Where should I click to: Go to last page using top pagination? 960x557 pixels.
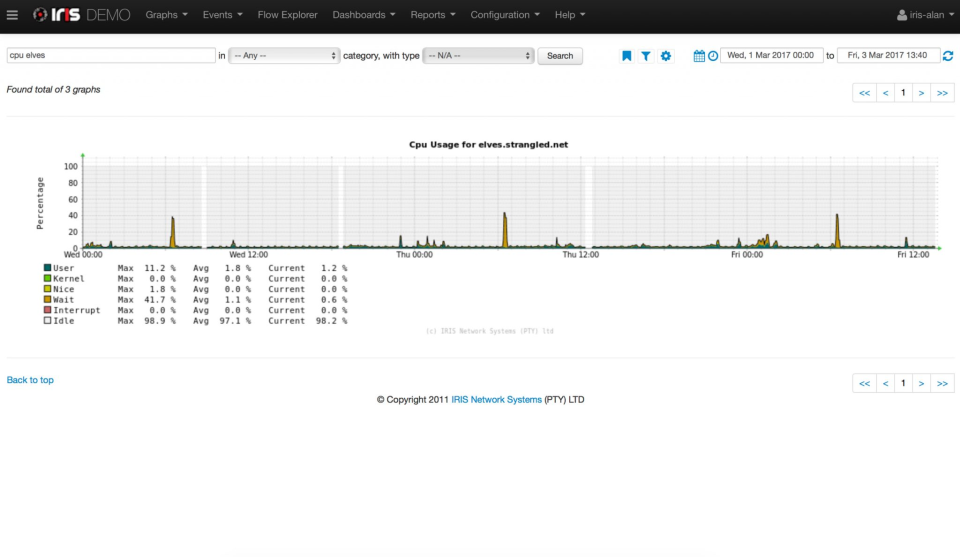[942, 93]
